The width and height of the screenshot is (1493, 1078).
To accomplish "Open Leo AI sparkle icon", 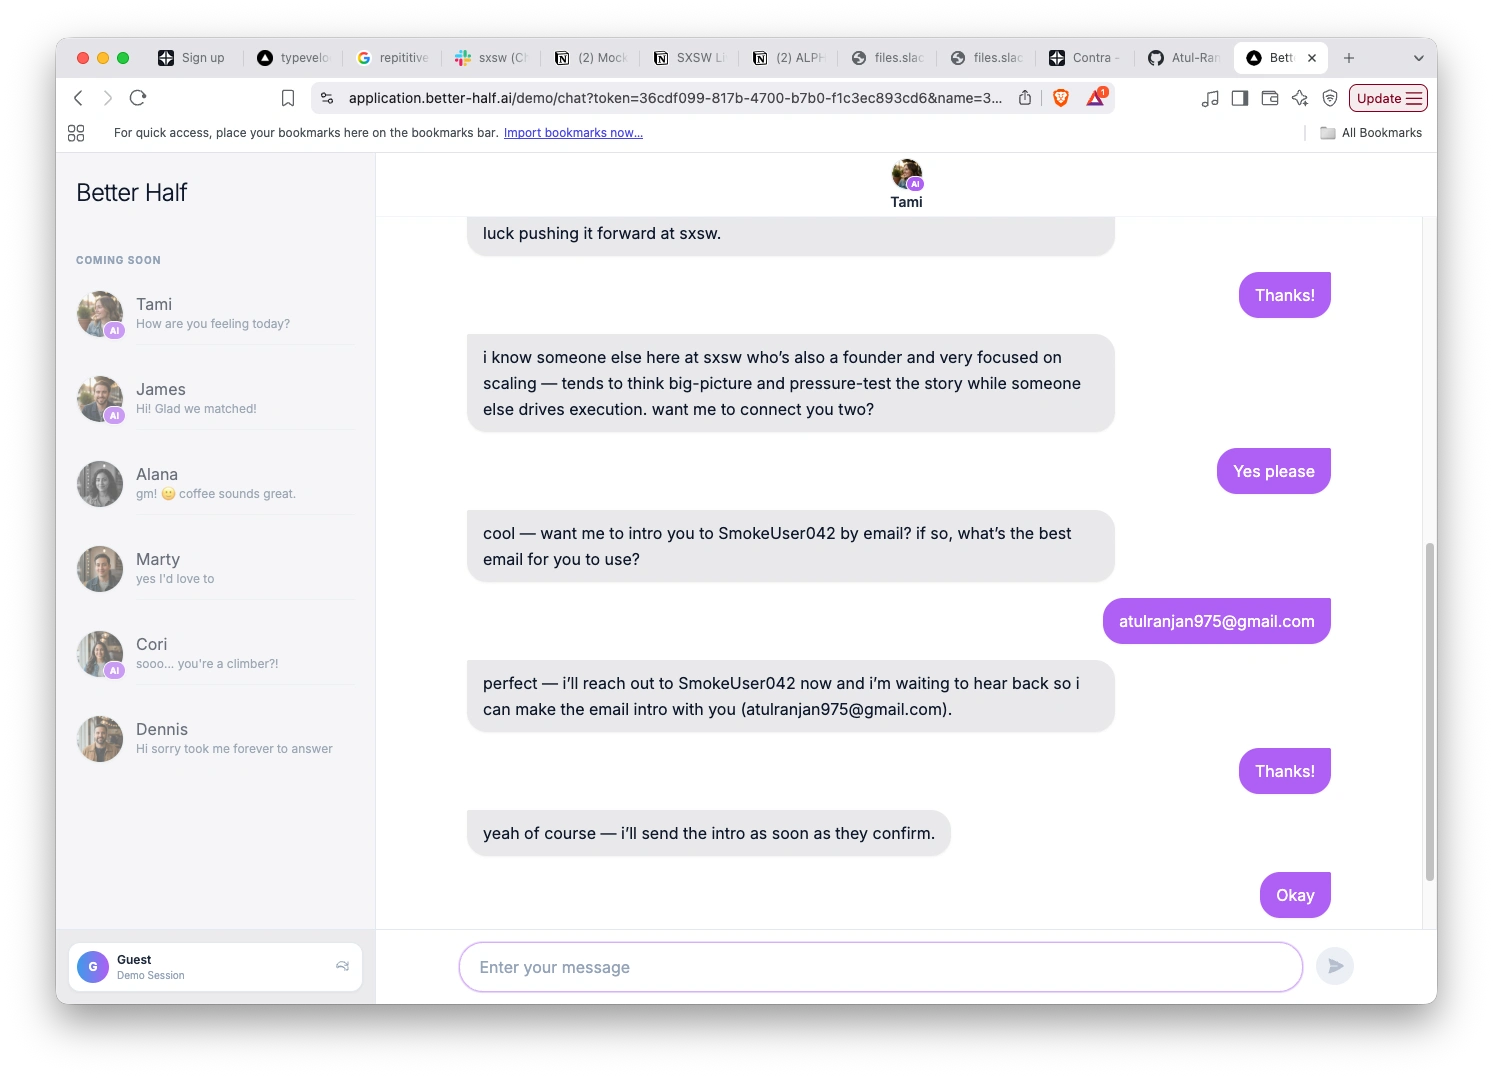I will pyautogui.click(x=1300, y=98).
